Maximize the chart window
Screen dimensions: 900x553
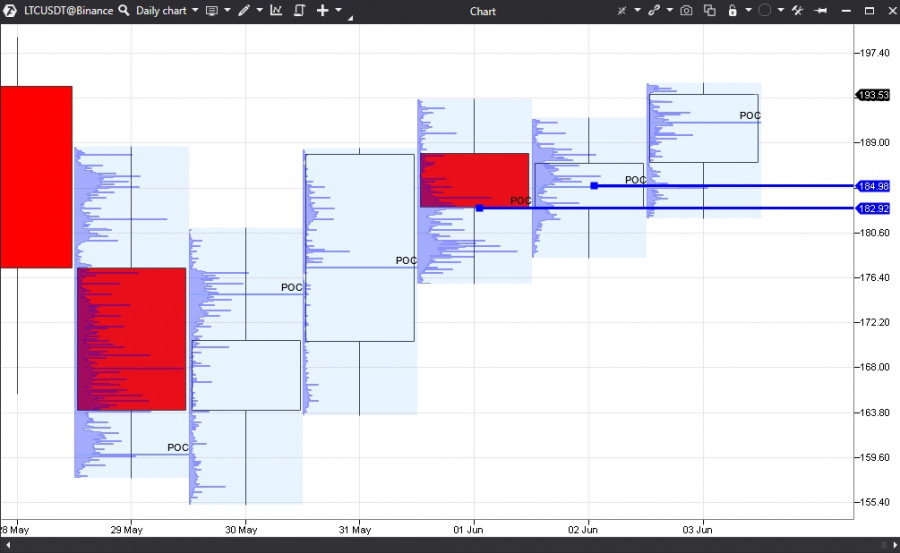pos(870,10)
